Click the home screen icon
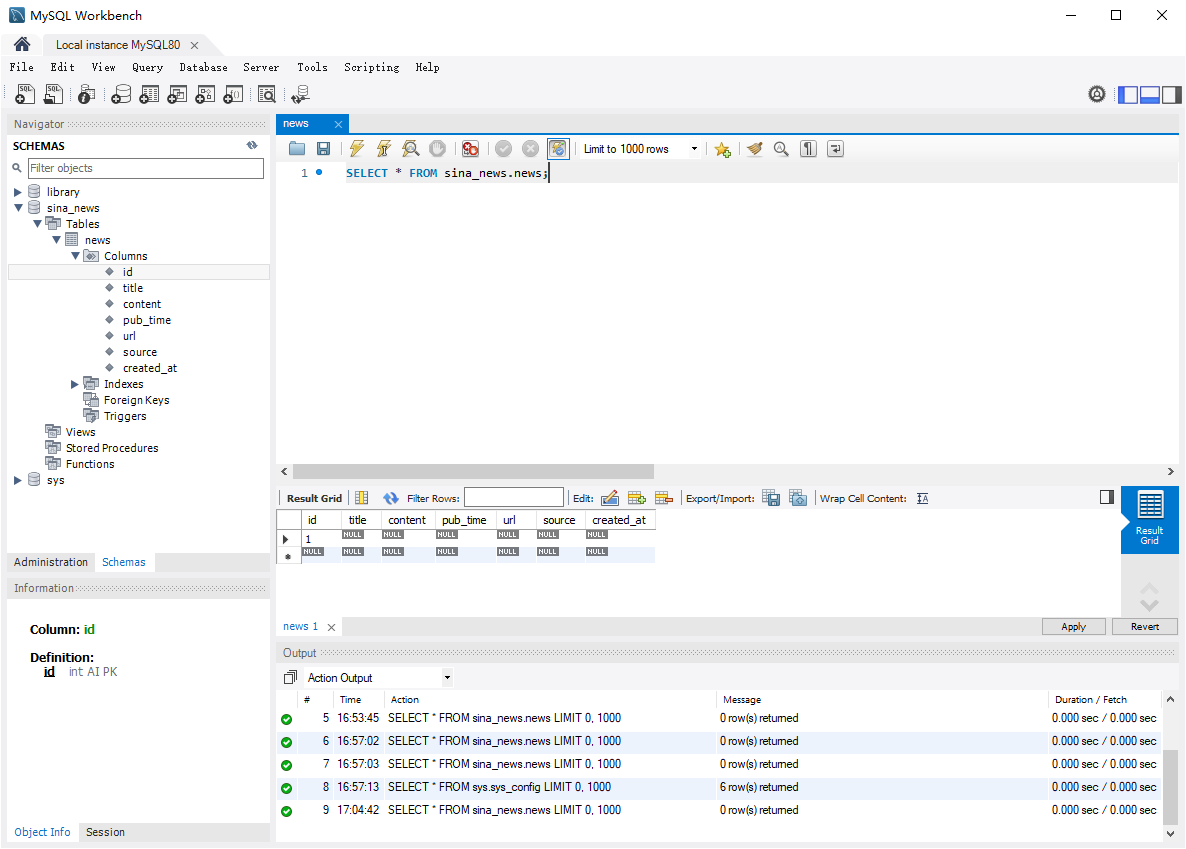The height and width of the screenshot is (849, 1186). pos(22,44)
